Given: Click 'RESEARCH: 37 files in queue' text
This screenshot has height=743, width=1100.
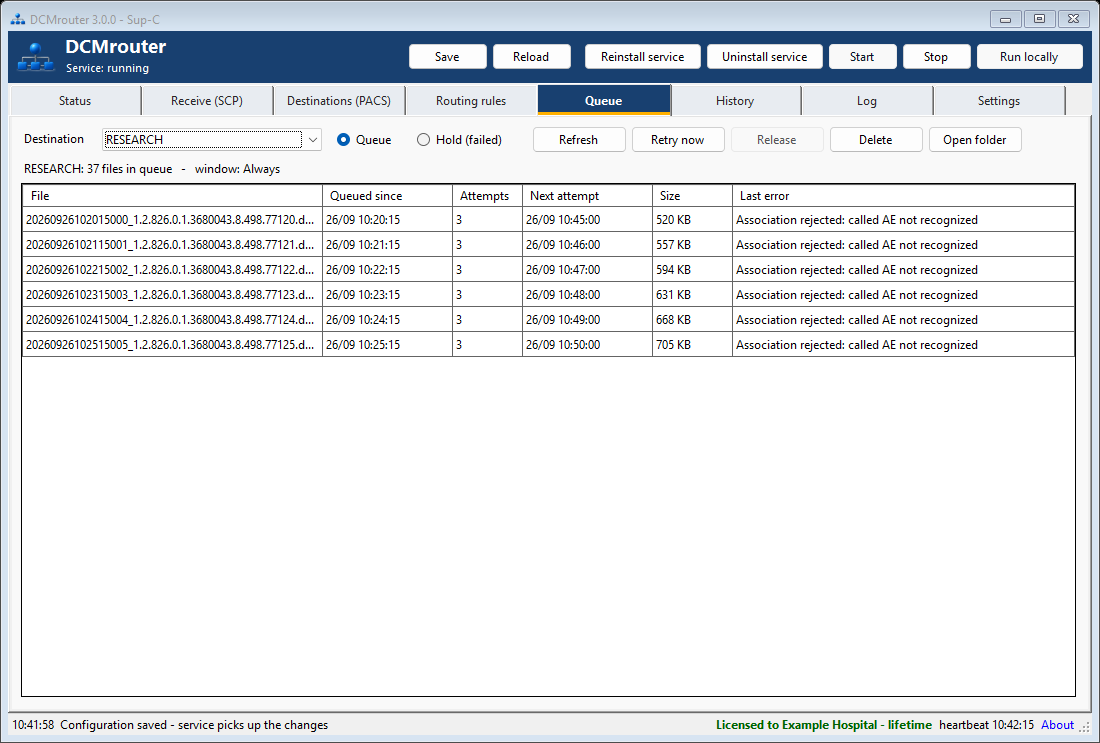Looking at the screenshot, I should pyautogui.click(x=98, y=169).
